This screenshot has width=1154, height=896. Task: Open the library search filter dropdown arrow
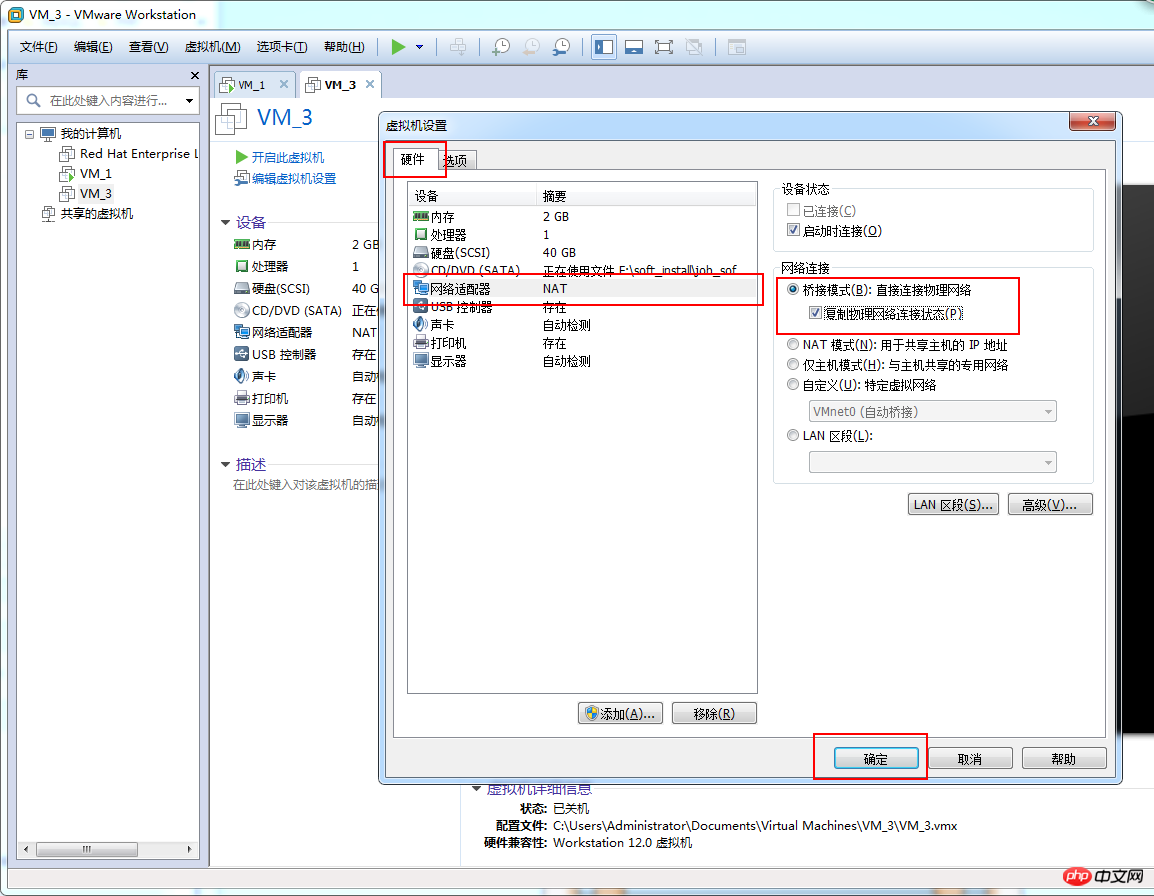[188, 101]
